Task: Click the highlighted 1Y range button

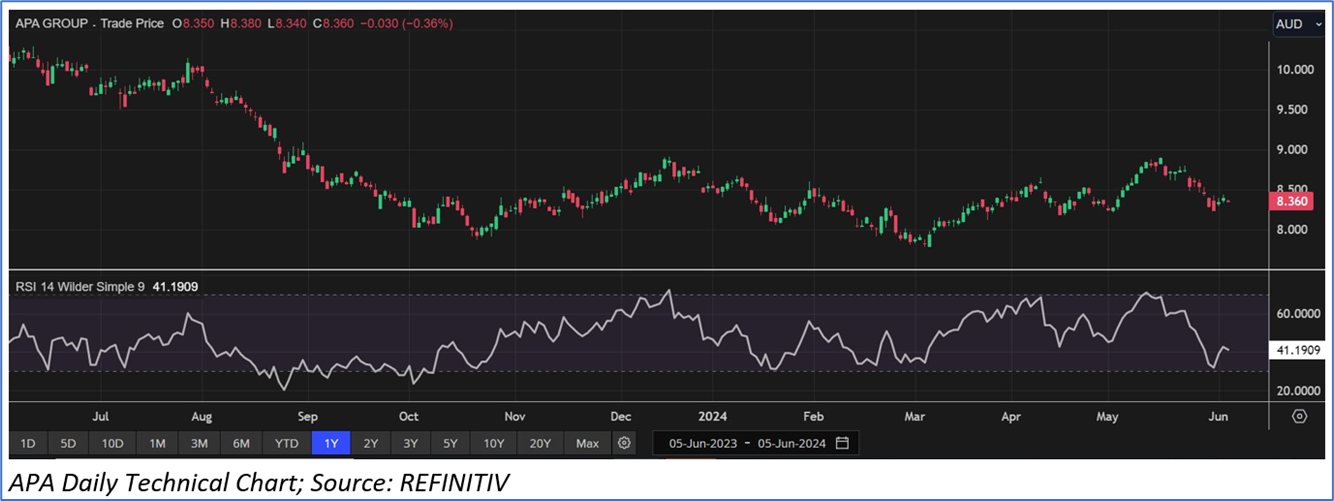Action: [x=331, y=443]
